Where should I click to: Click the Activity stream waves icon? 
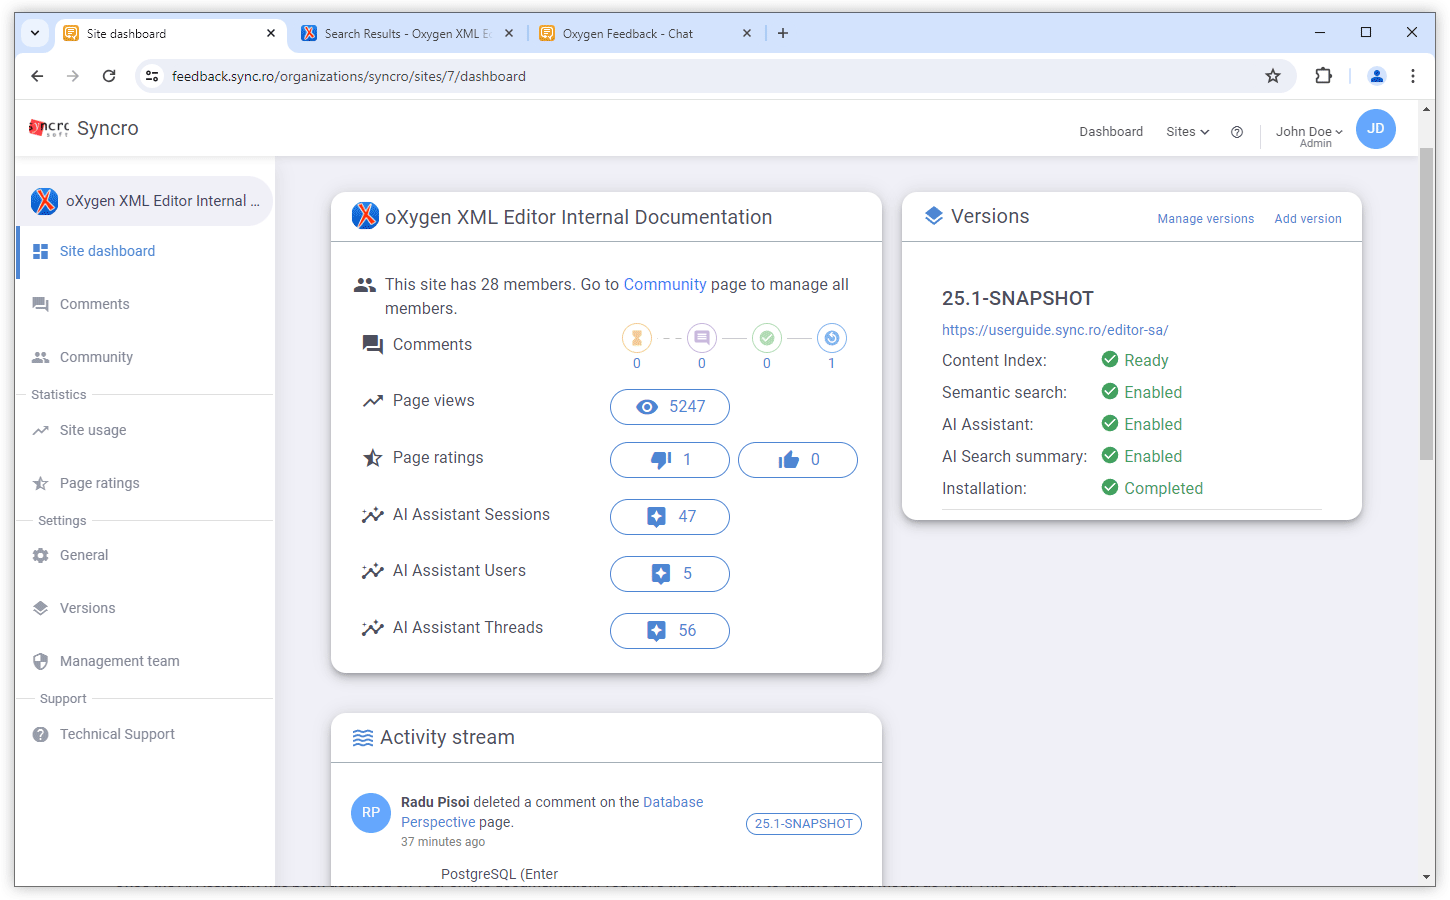363,738
